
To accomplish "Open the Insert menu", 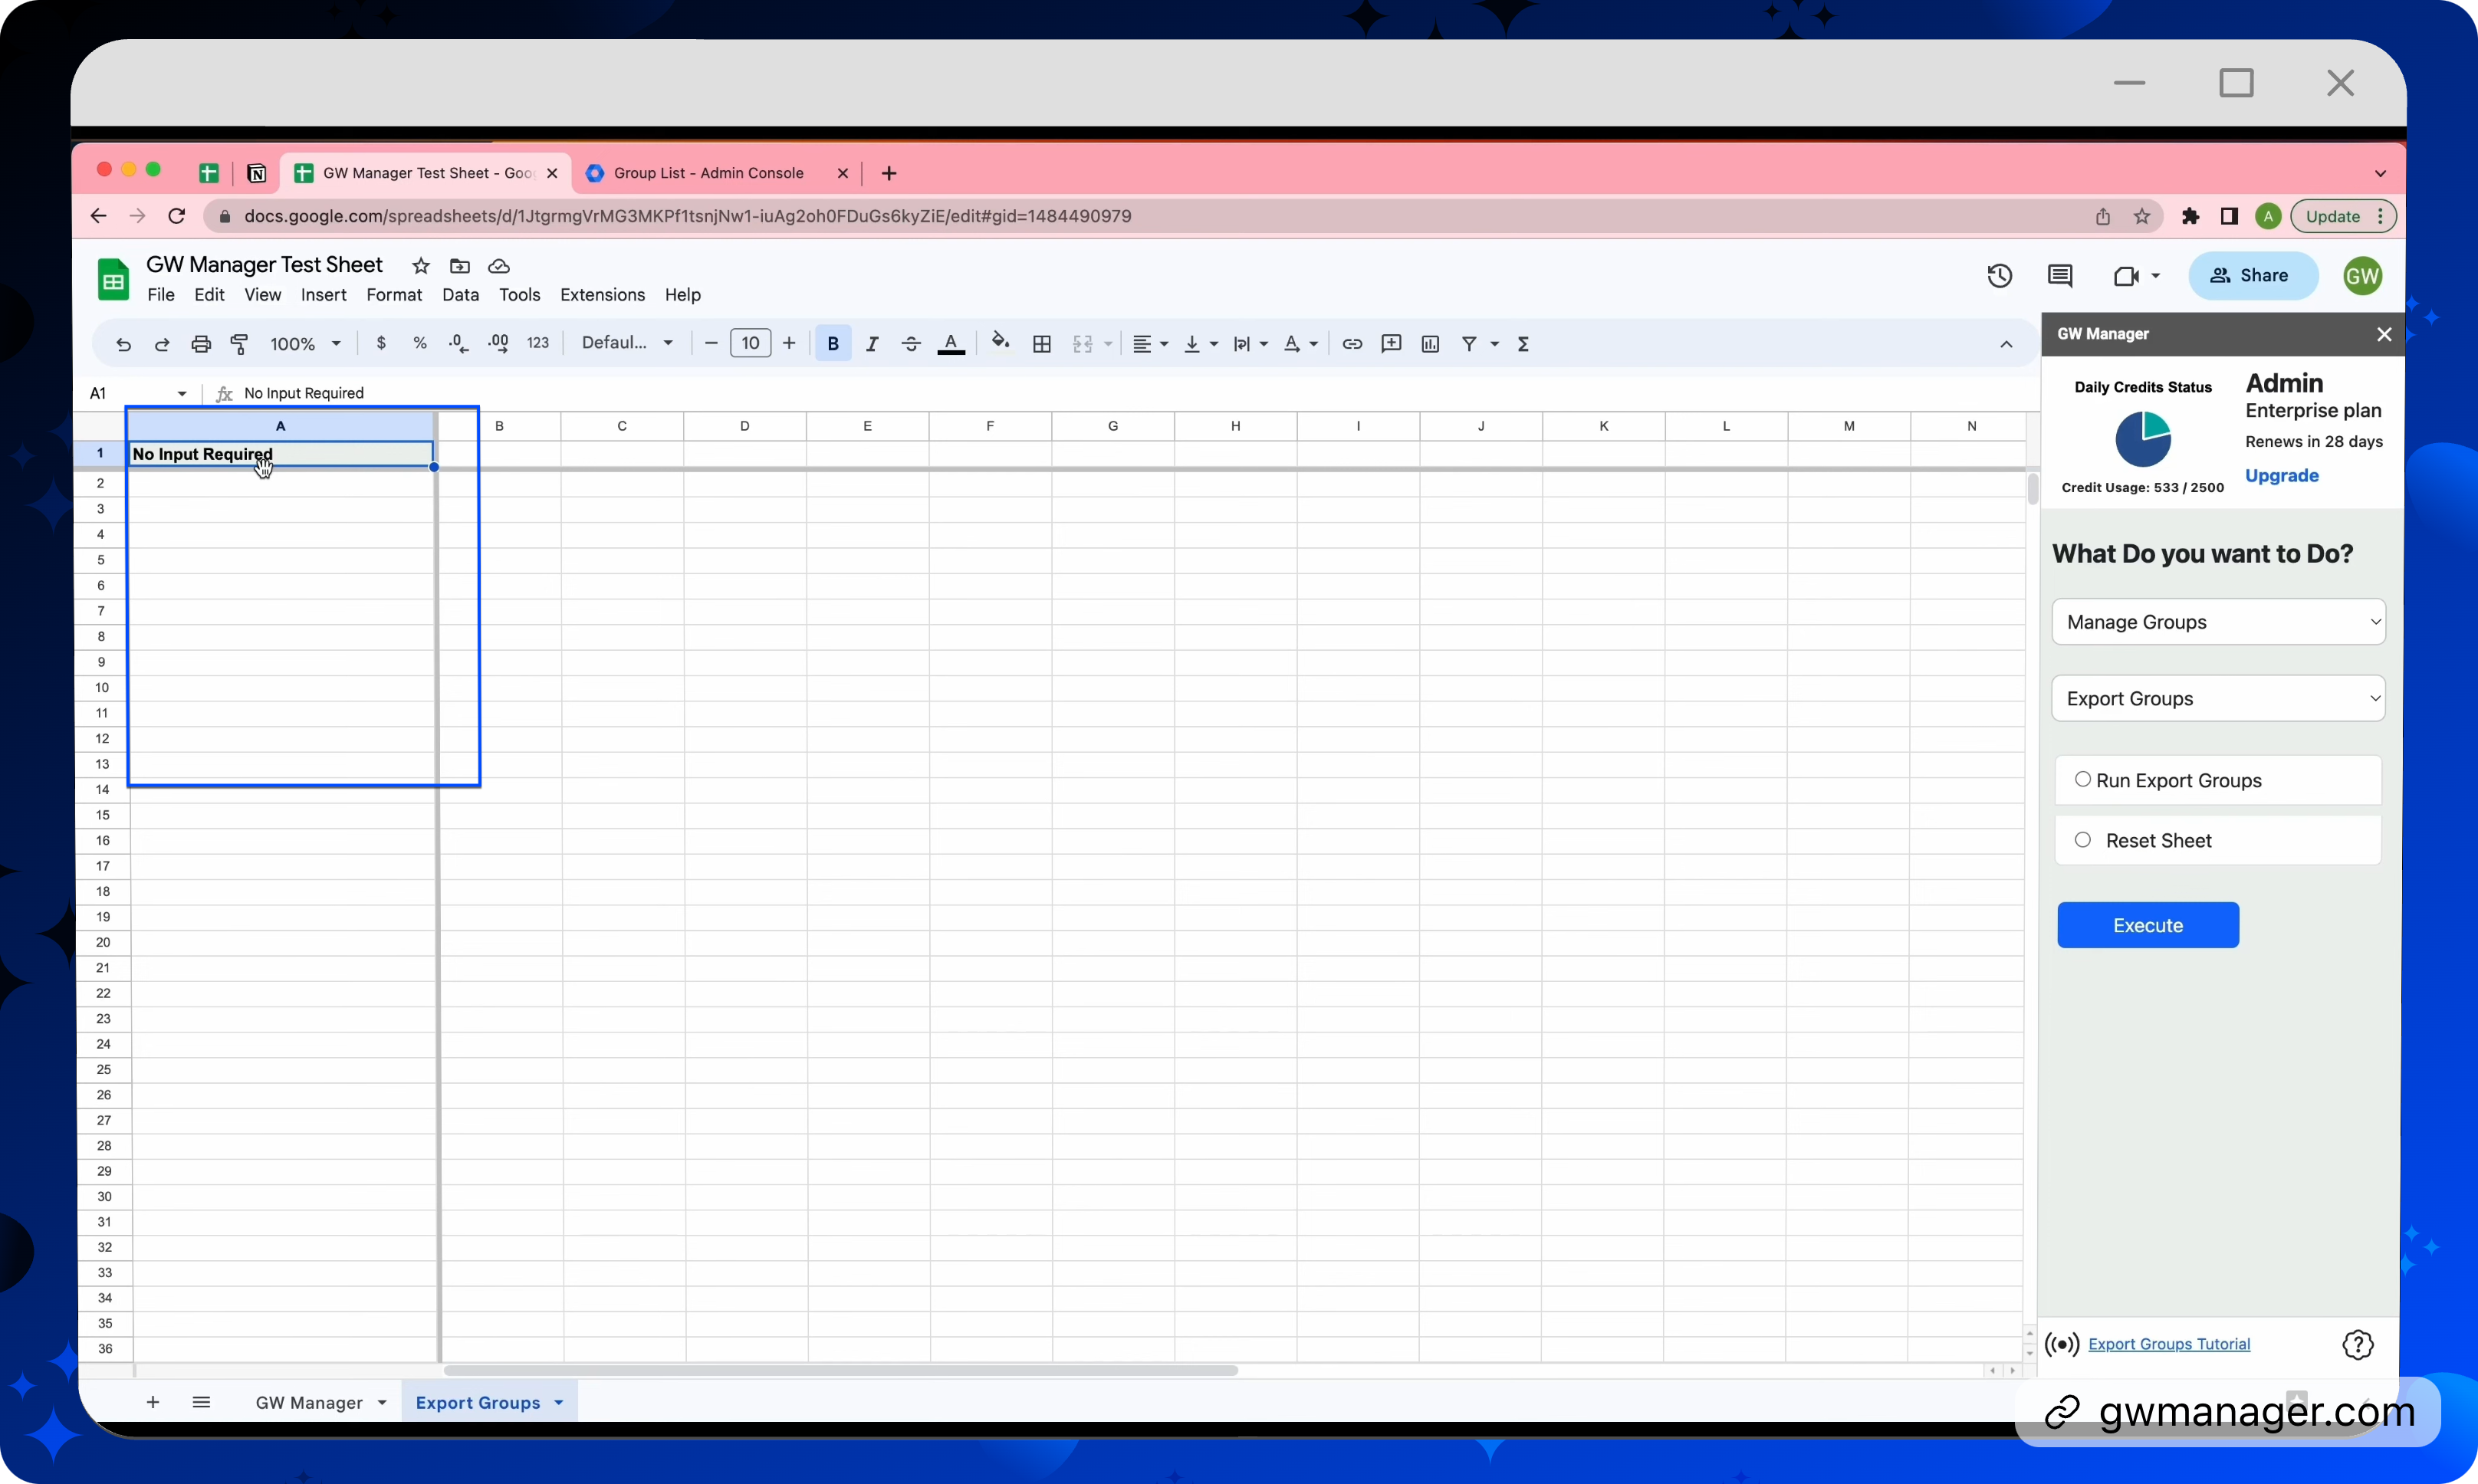I will (323, 294).
